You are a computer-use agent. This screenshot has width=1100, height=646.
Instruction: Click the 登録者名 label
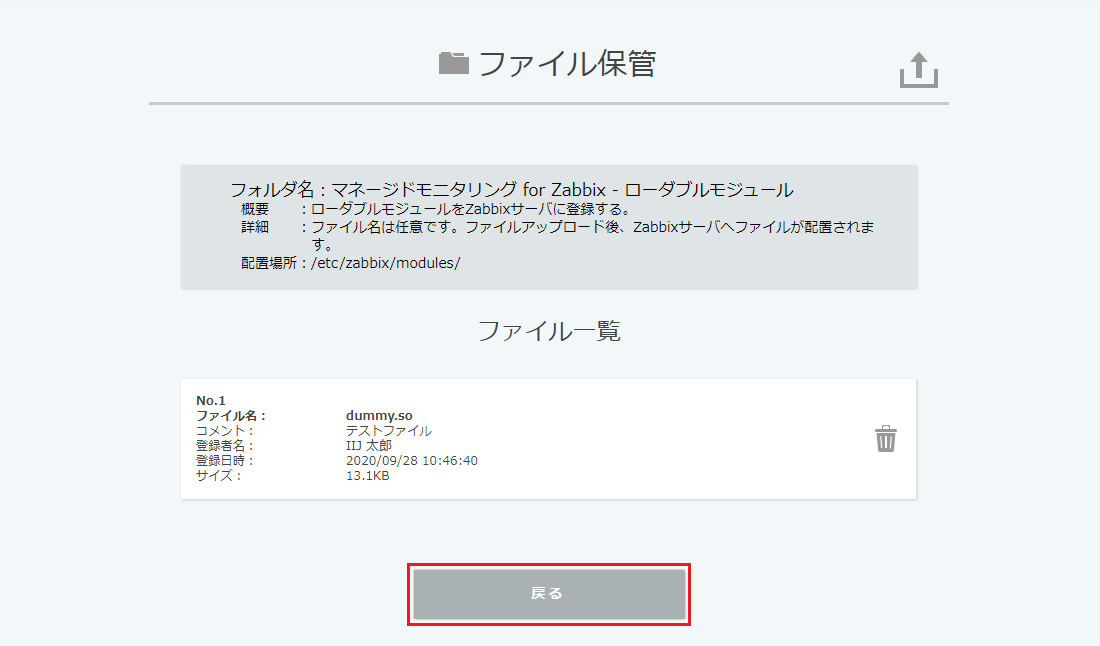click(x=224, y=445)
